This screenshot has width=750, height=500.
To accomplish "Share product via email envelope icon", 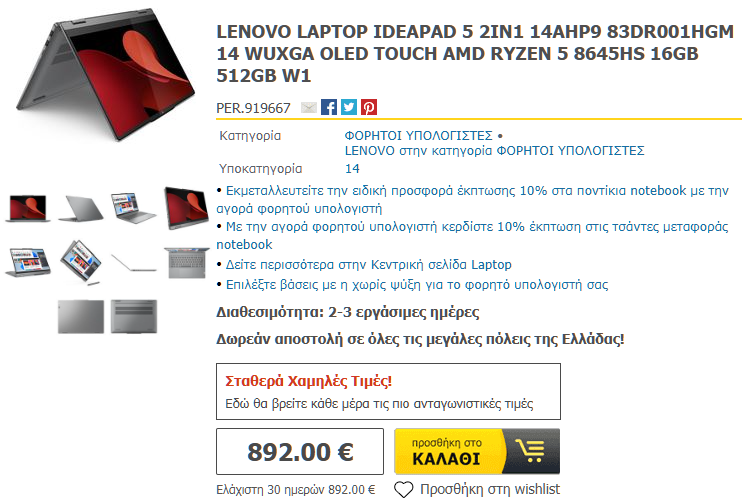I will (x=309, y=108).
